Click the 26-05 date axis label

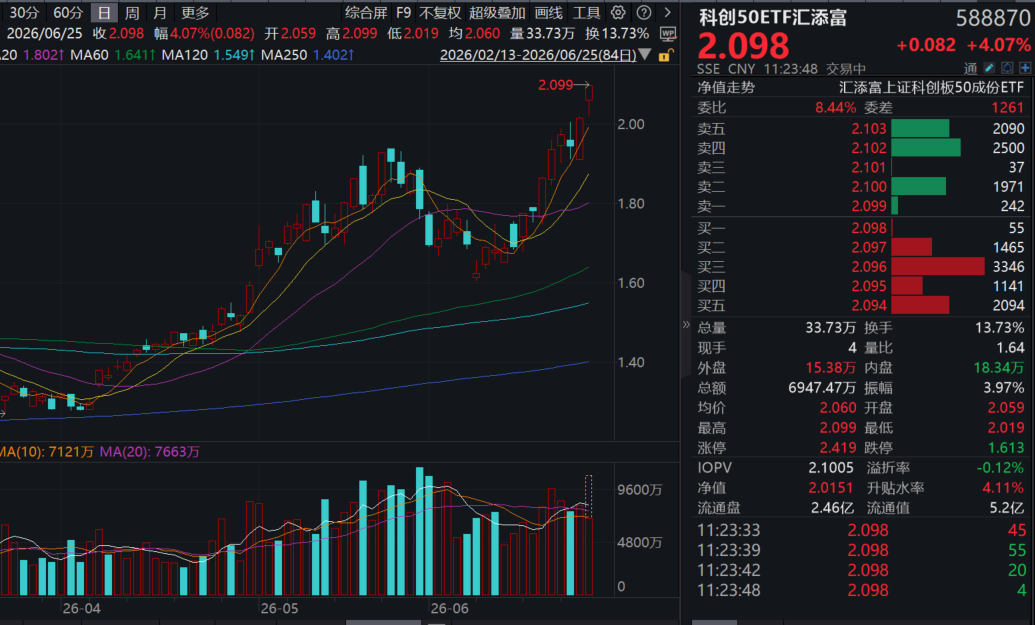pyautogui.click(x=279, y=609)
